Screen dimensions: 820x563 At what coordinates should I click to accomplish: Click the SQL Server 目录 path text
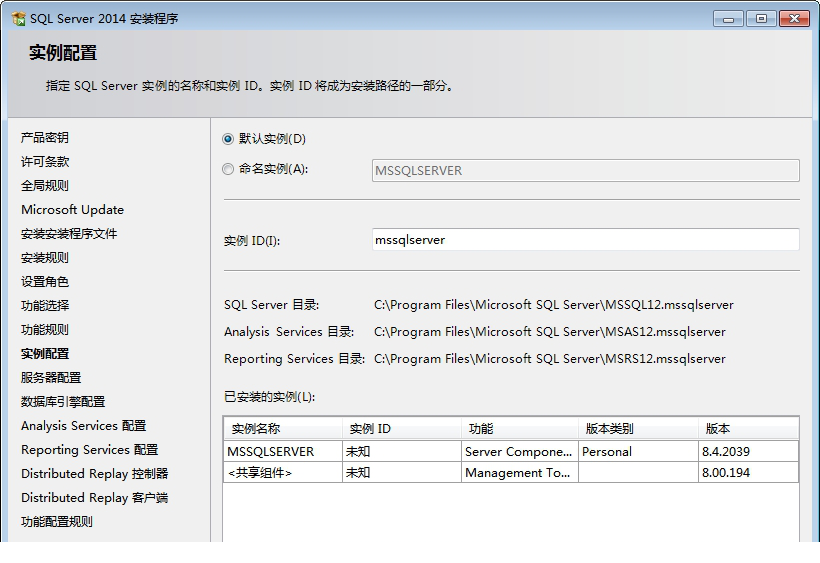(x=554, y=305)
